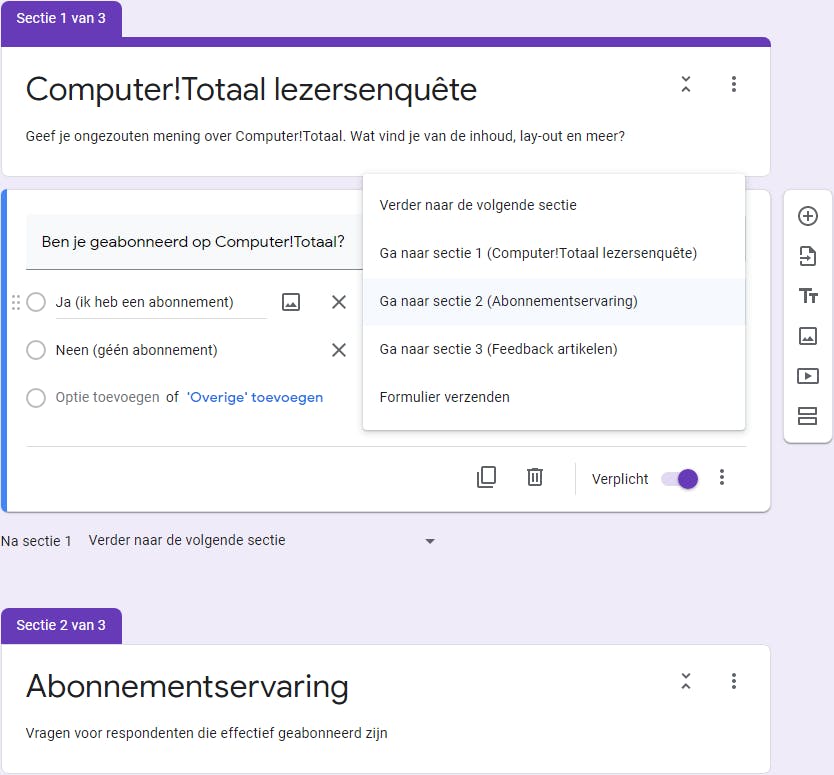The height and width of the screenshot is (775, 834).
Task: Click radio button next to 'Optie toevoegen'
Action: tap(36, 397)
